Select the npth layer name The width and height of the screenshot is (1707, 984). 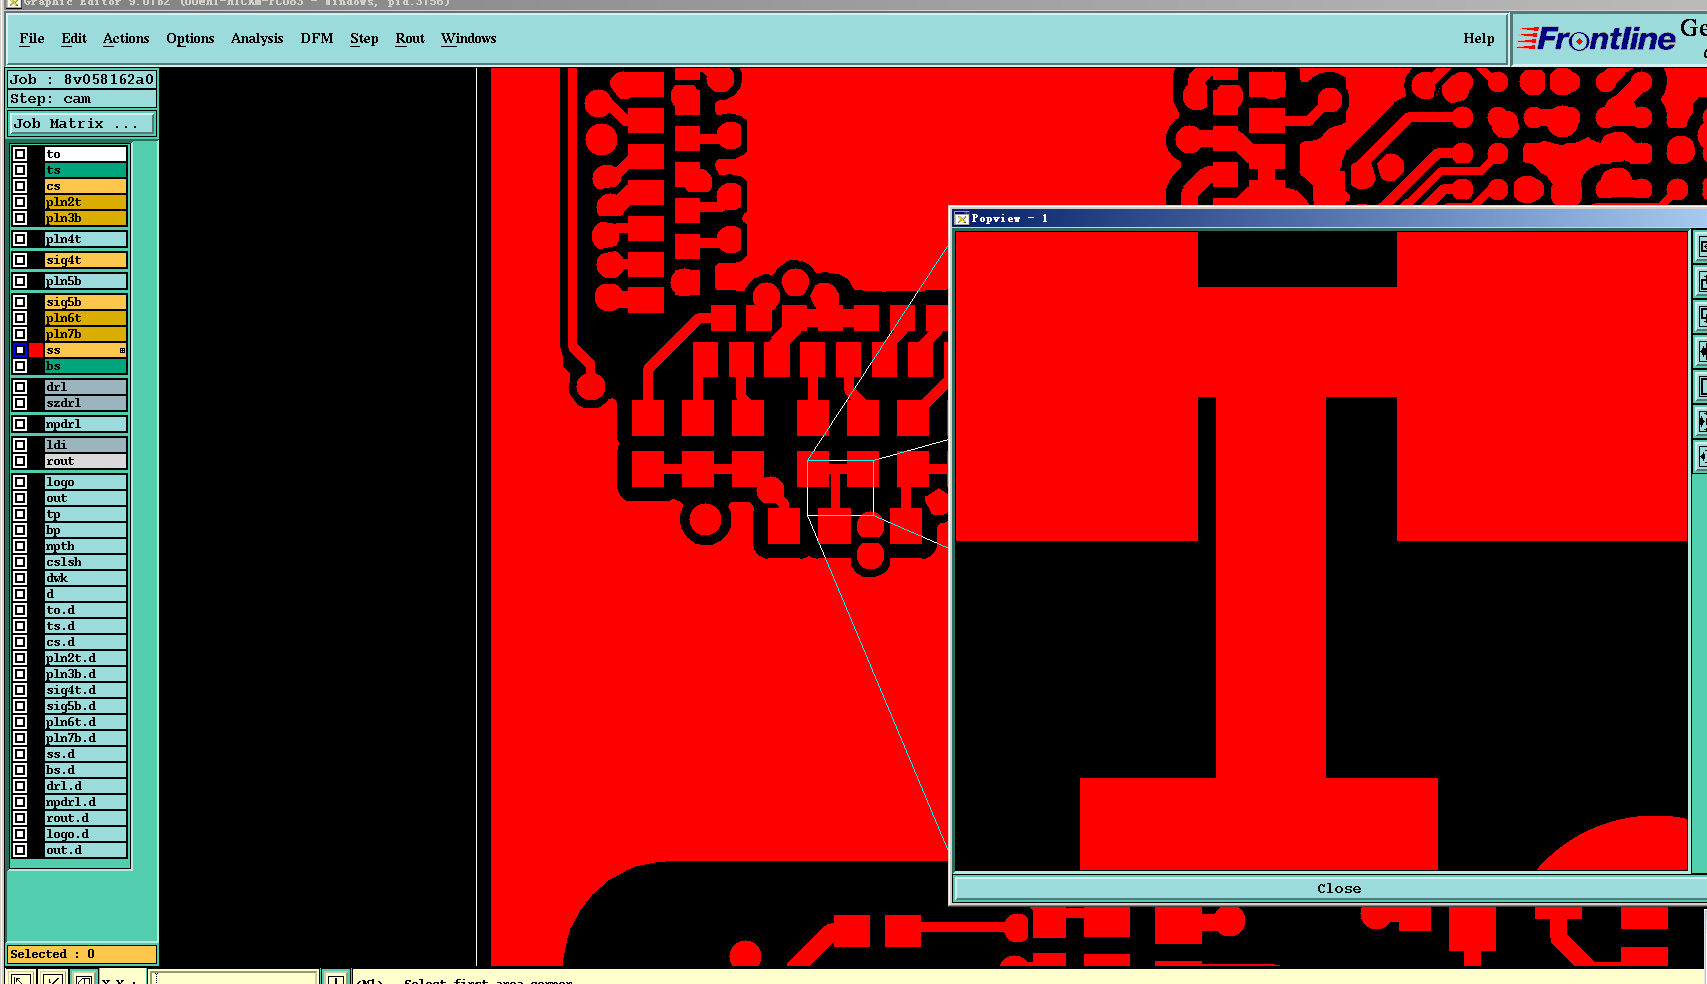[x=86, y=546]
